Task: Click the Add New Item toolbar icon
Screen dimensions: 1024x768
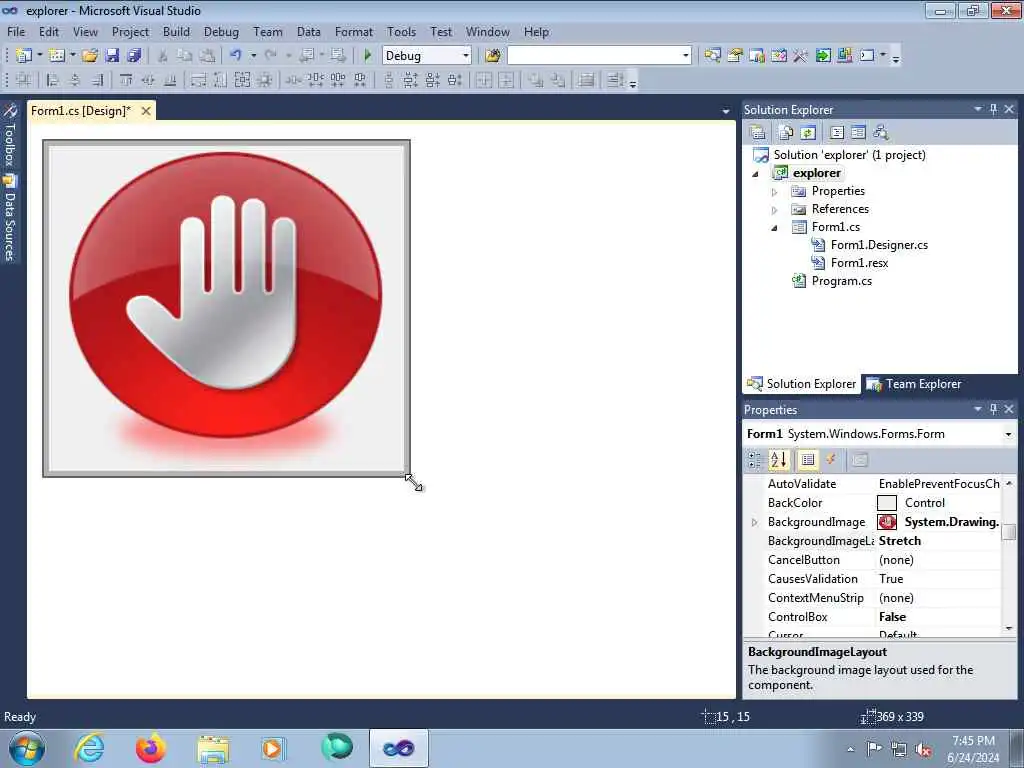Action: 57,56
